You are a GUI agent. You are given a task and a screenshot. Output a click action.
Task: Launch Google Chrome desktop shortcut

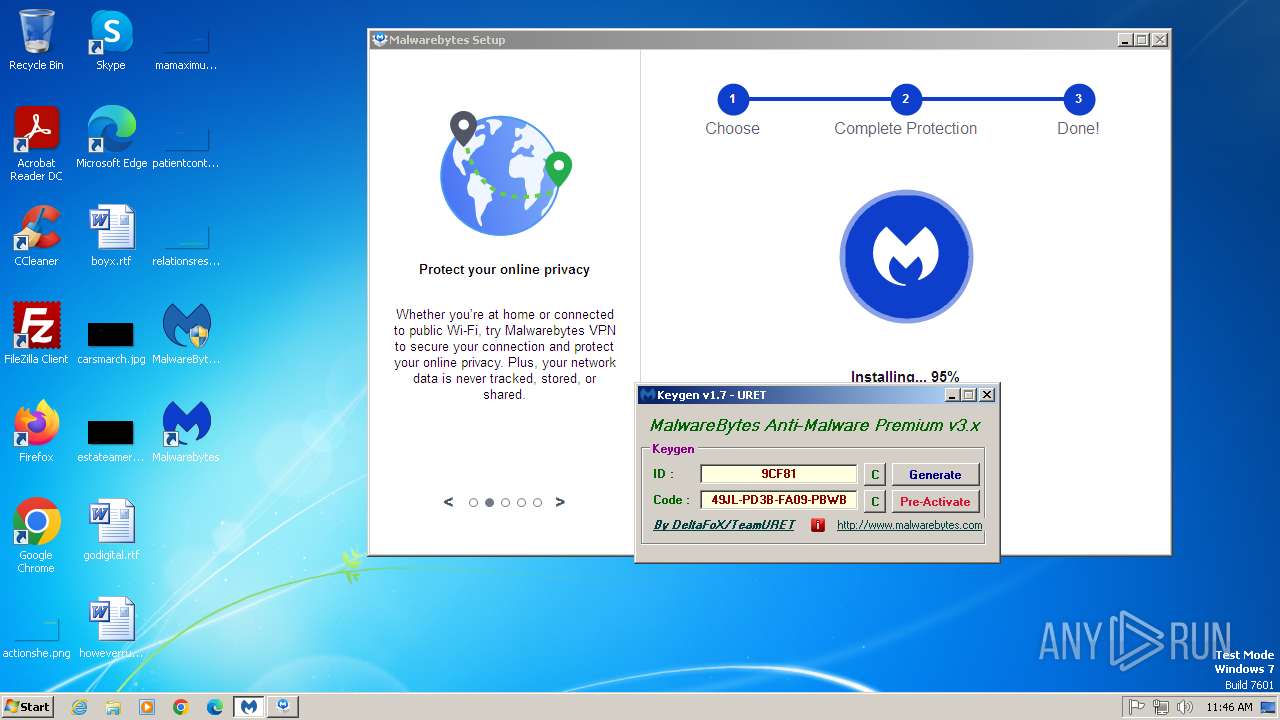tap(36, 536)
